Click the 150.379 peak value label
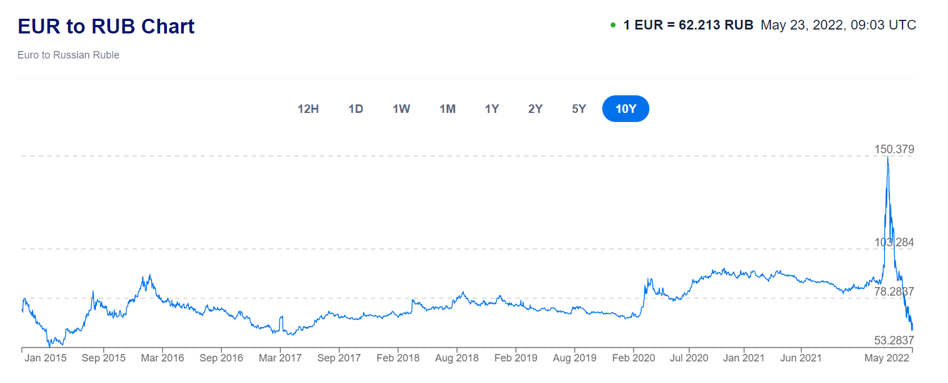Image resolution: width=948 pixels, height=383 pixels. pos(894,149)
